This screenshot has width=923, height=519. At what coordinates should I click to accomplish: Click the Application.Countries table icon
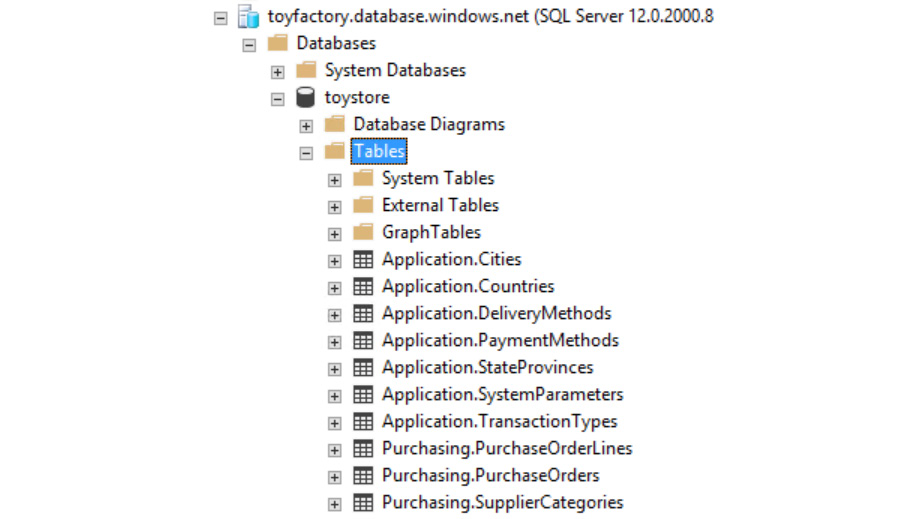point(363,287)
